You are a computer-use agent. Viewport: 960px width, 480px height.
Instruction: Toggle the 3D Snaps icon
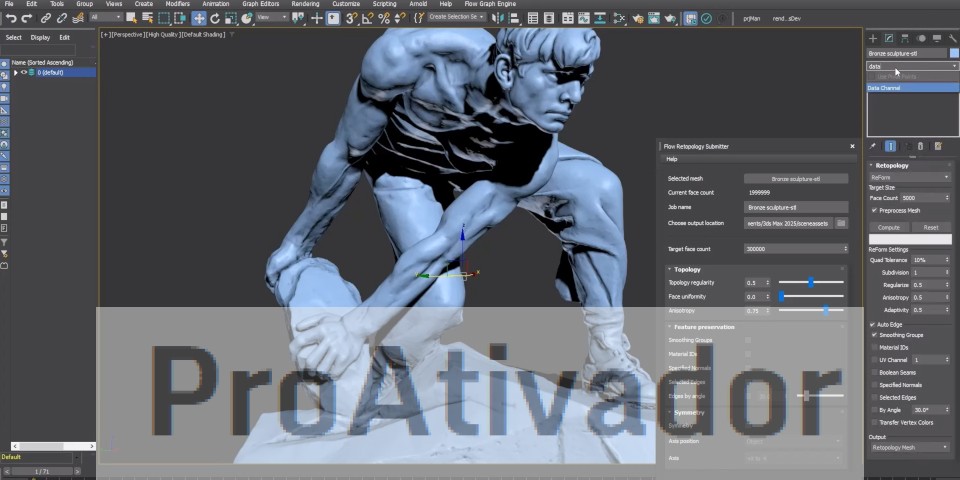tap(351, 18)
